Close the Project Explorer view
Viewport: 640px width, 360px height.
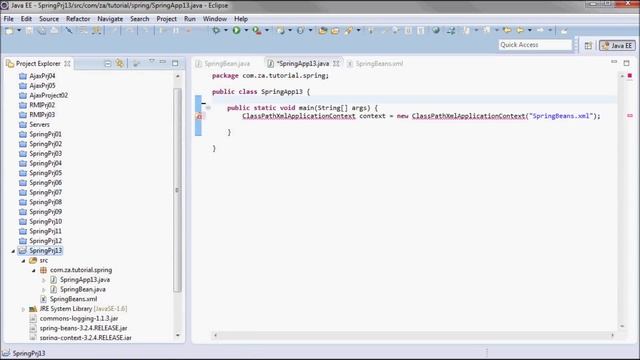tap(67, 64)
